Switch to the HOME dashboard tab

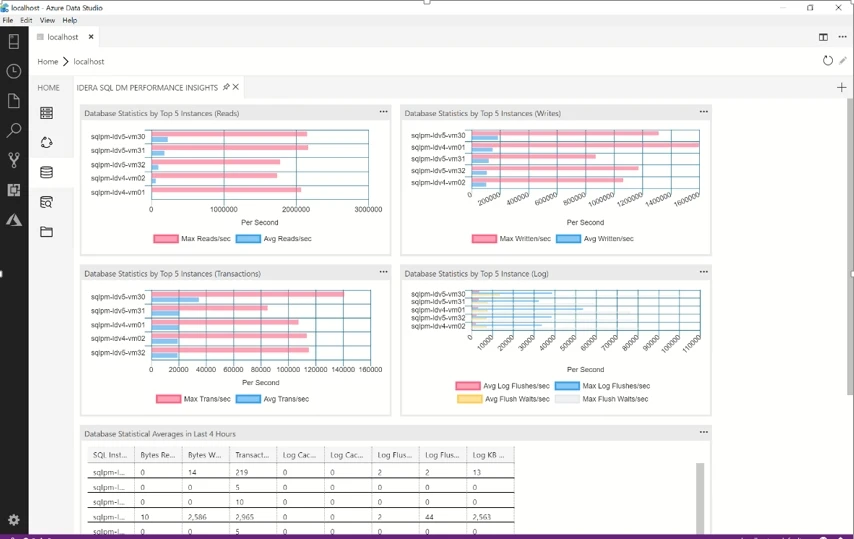pyautogui.click(x=49, y=88)
